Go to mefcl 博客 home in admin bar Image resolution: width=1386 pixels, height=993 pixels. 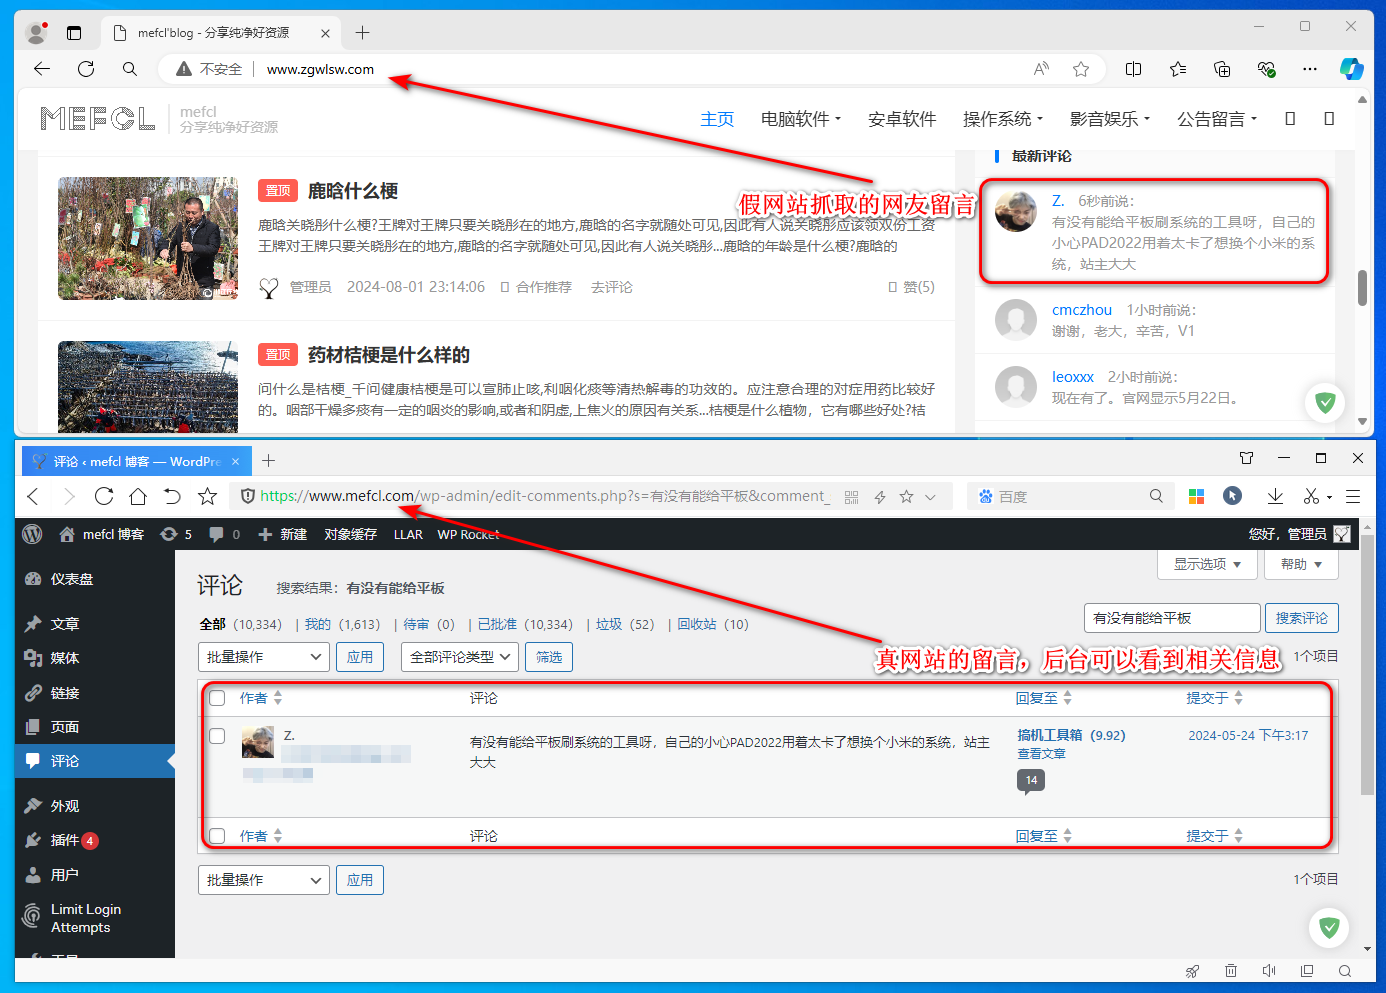(101, 534)
